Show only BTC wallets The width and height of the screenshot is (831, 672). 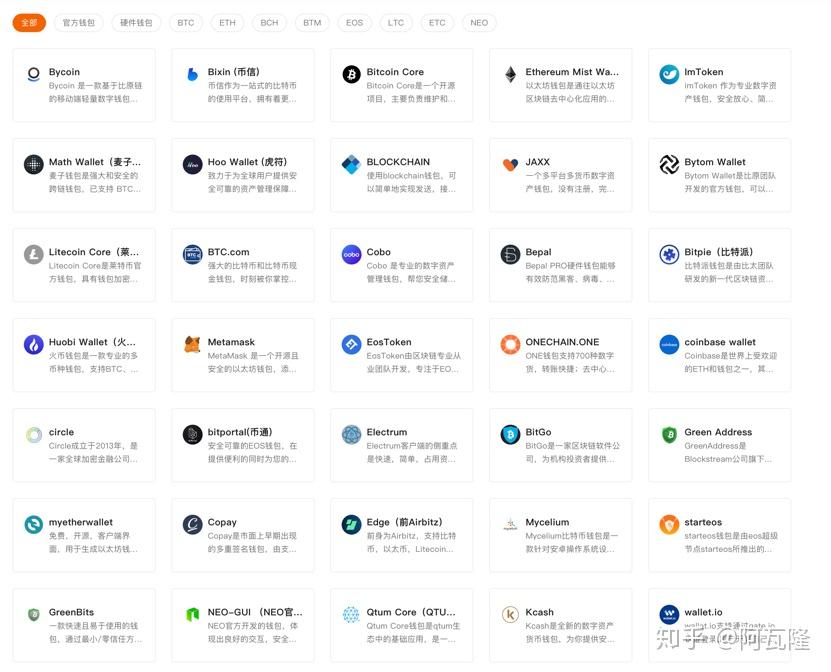point(185,23)
